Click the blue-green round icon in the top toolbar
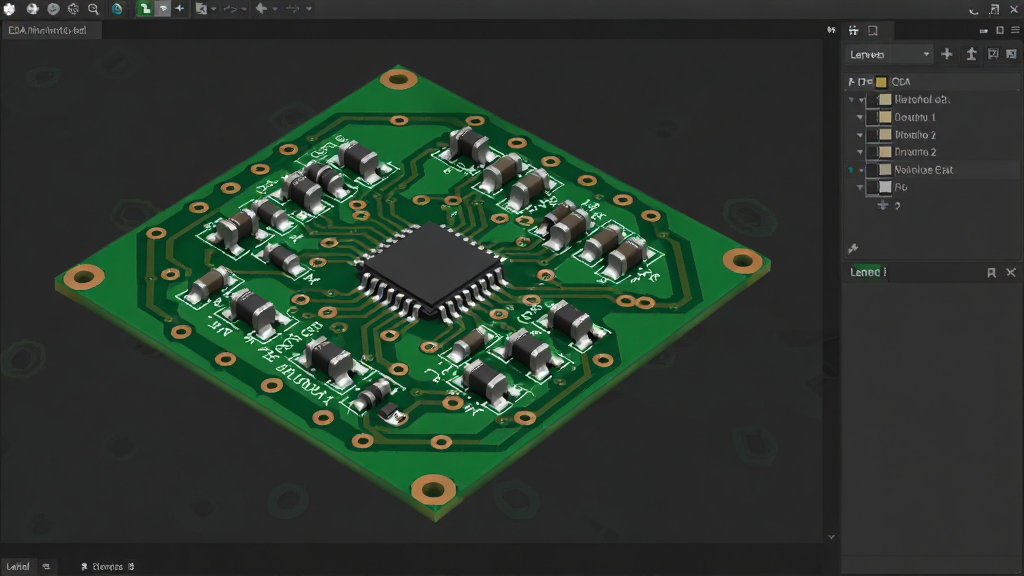 (117, 9)
